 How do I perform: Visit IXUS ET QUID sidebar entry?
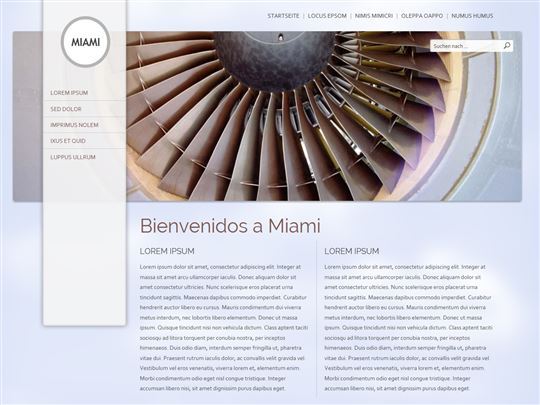[x=68, y=141]
